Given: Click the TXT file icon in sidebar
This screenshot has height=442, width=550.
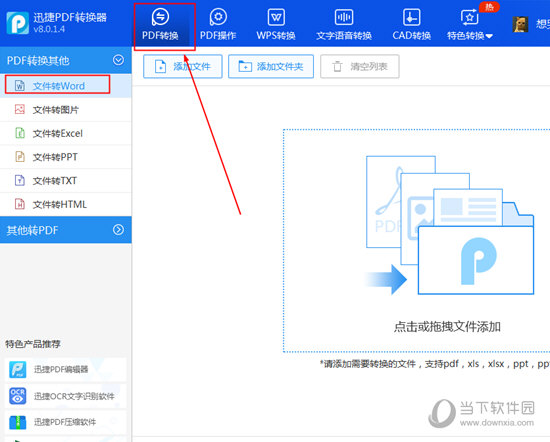Looking at the screenshot, I should (x=20, y=181).
